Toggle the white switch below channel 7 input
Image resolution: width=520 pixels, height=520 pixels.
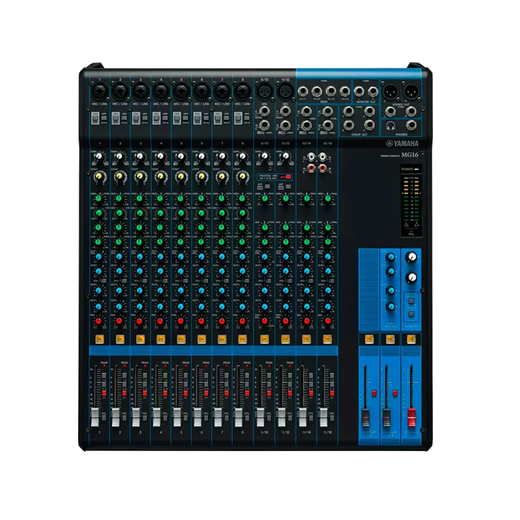(218, 118)
